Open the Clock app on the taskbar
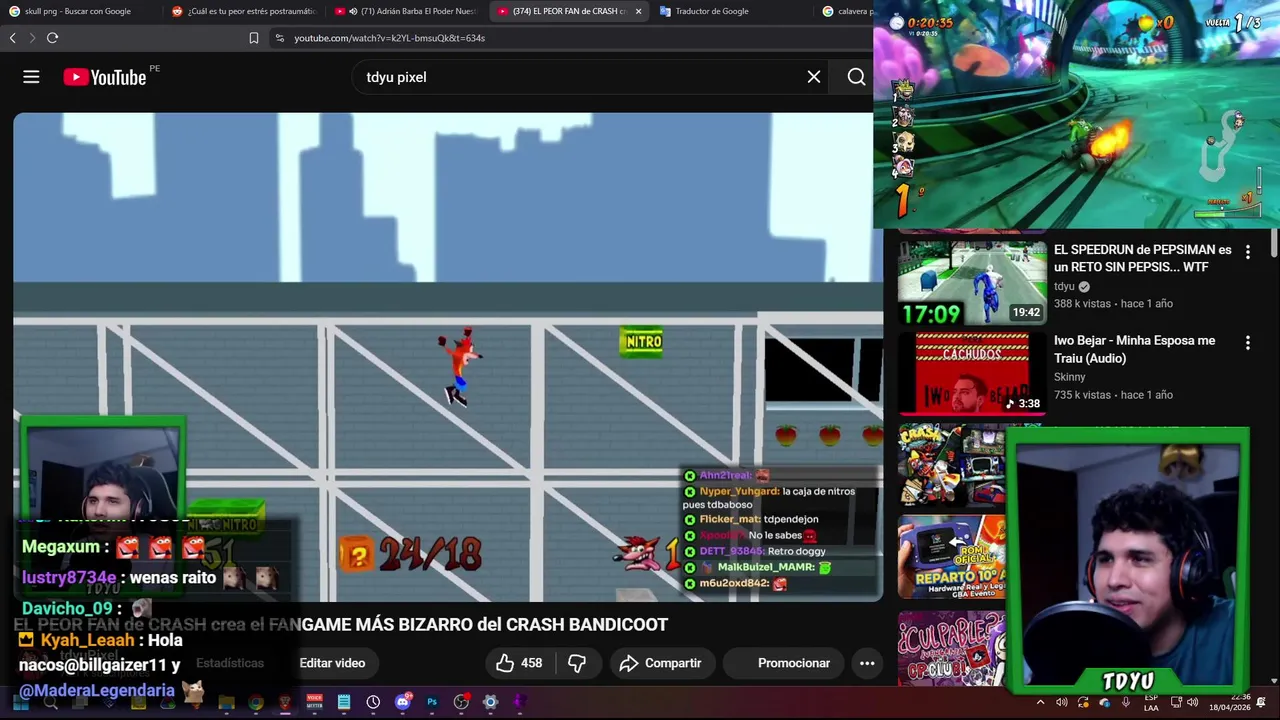 click(373, 702)
